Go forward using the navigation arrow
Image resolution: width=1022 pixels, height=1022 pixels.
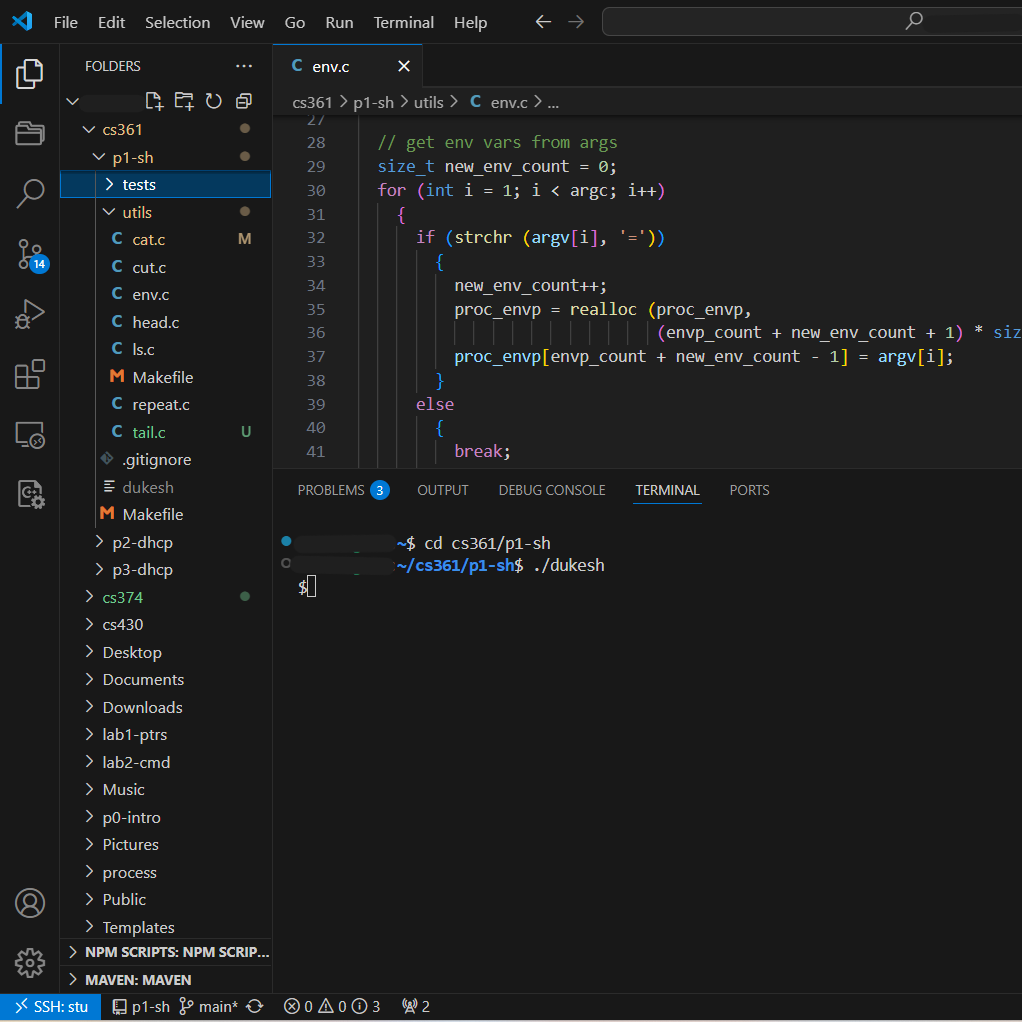click(576, 22)
